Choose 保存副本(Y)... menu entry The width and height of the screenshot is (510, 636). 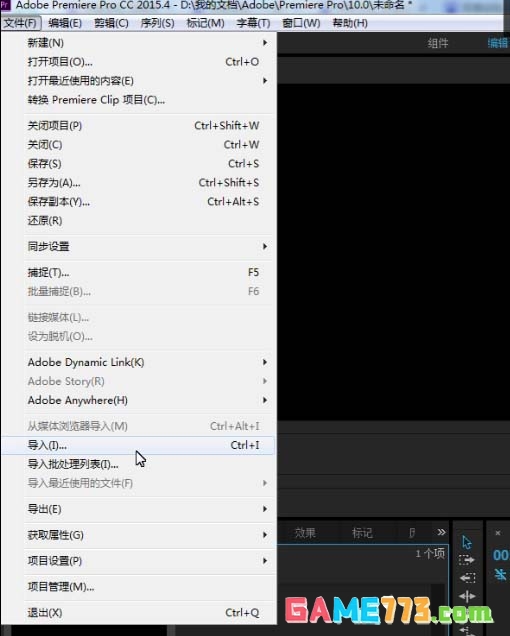pos(138,202)
